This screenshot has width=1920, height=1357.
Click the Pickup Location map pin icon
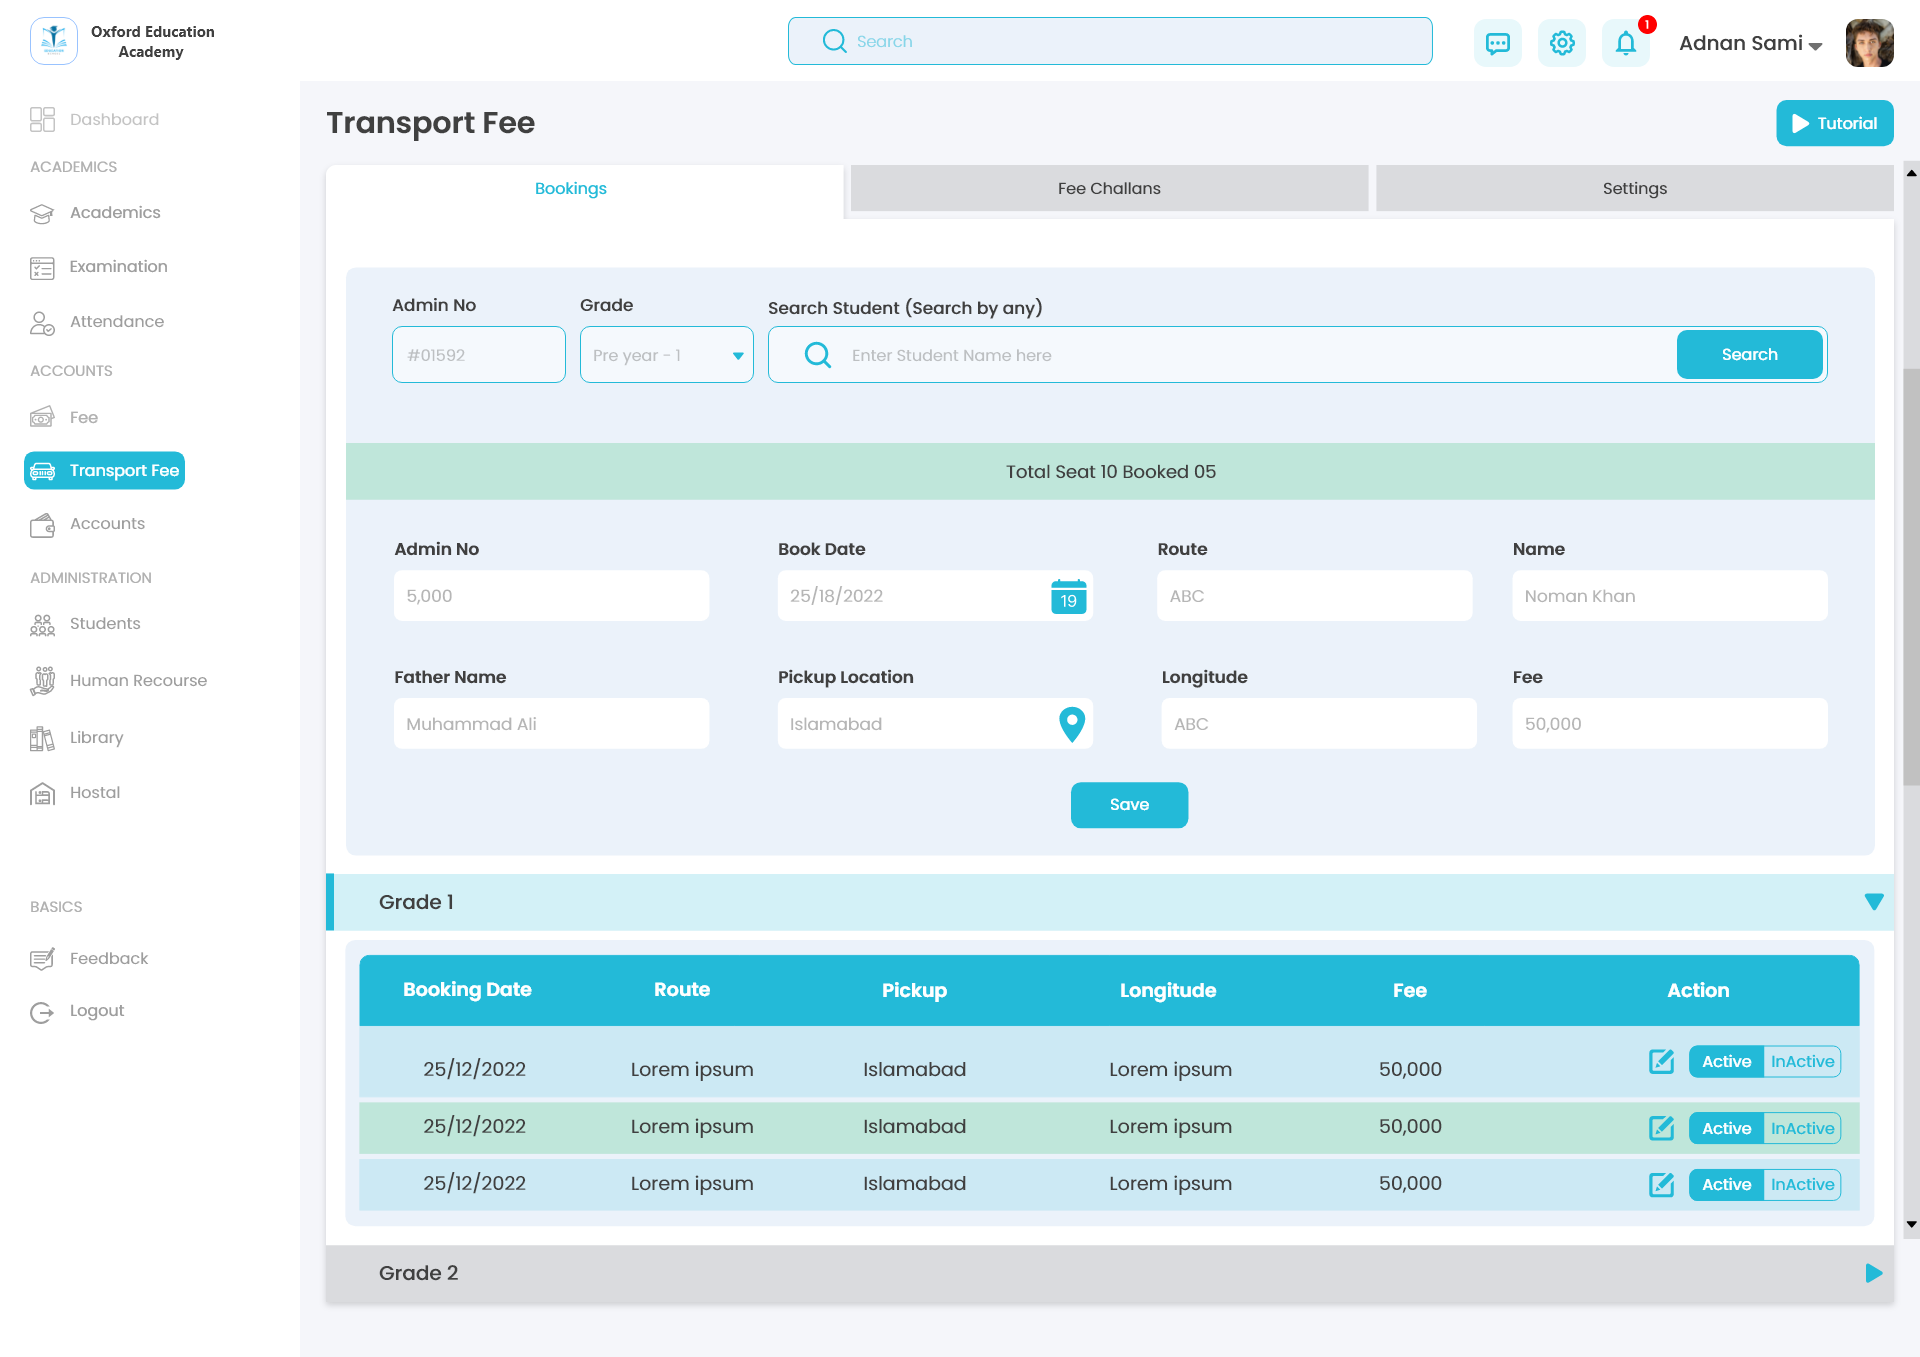tap(1071, 724)
